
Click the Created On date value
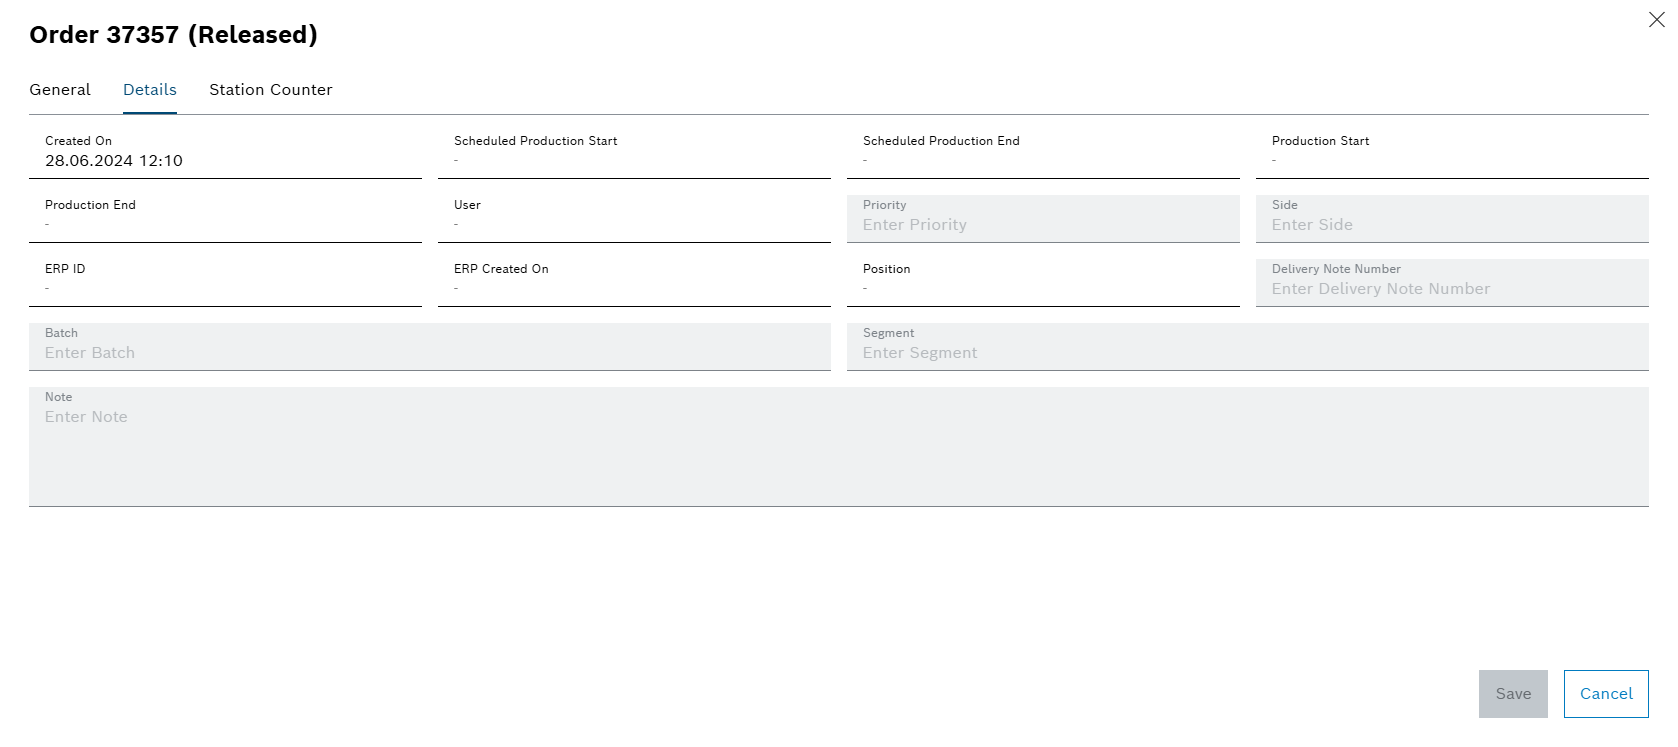pyautogui.click(x=114, y=161)
